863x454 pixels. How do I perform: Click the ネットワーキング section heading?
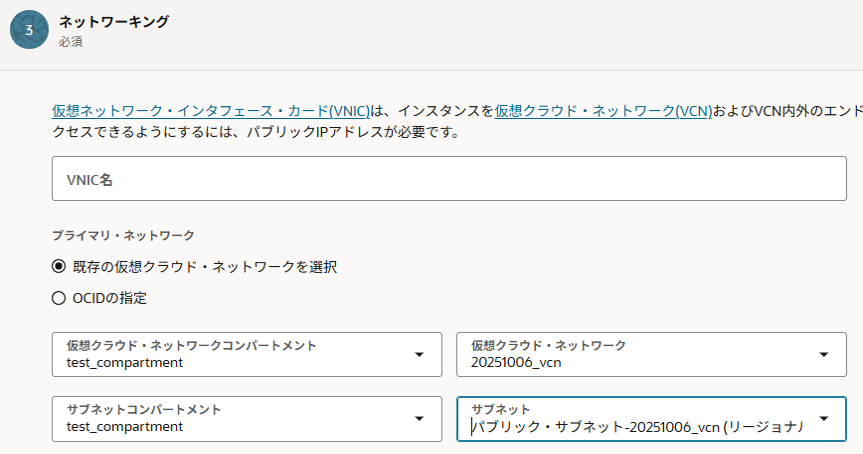point(114,21)
